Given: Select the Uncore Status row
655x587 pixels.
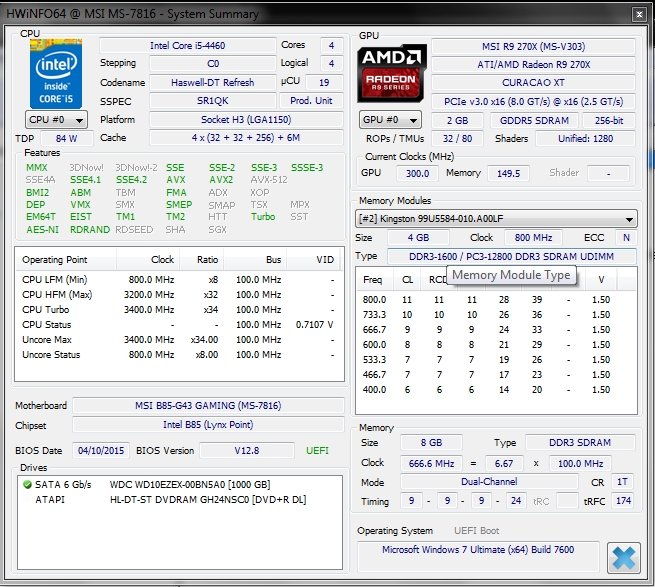Looking at the screenshot, I should (x=178, y=355).
